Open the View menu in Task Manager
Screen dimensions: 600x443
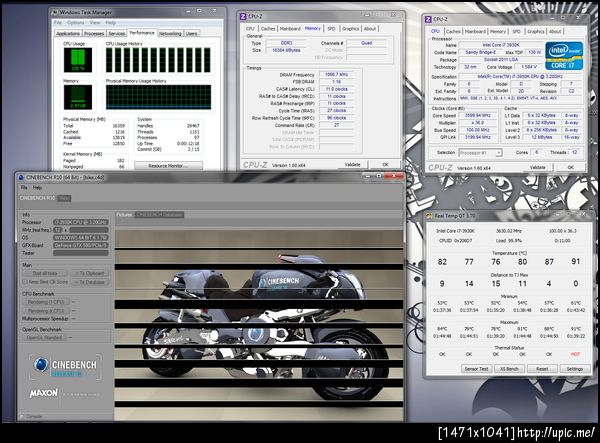[95, 23]
